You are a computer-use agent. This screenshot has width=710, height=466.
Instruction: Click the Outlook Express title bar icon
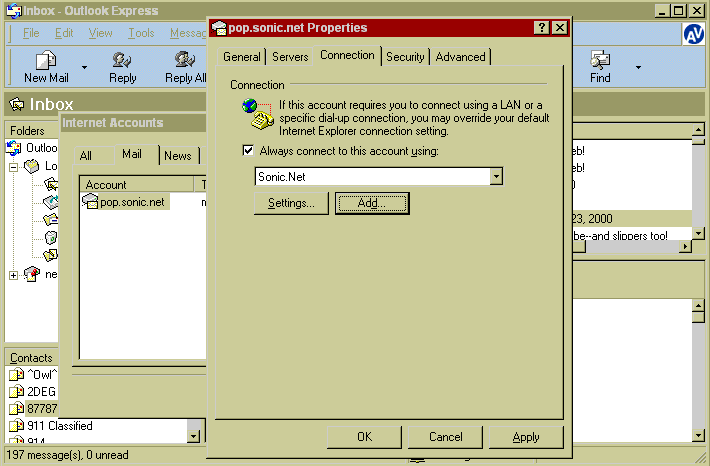[14, 11]
